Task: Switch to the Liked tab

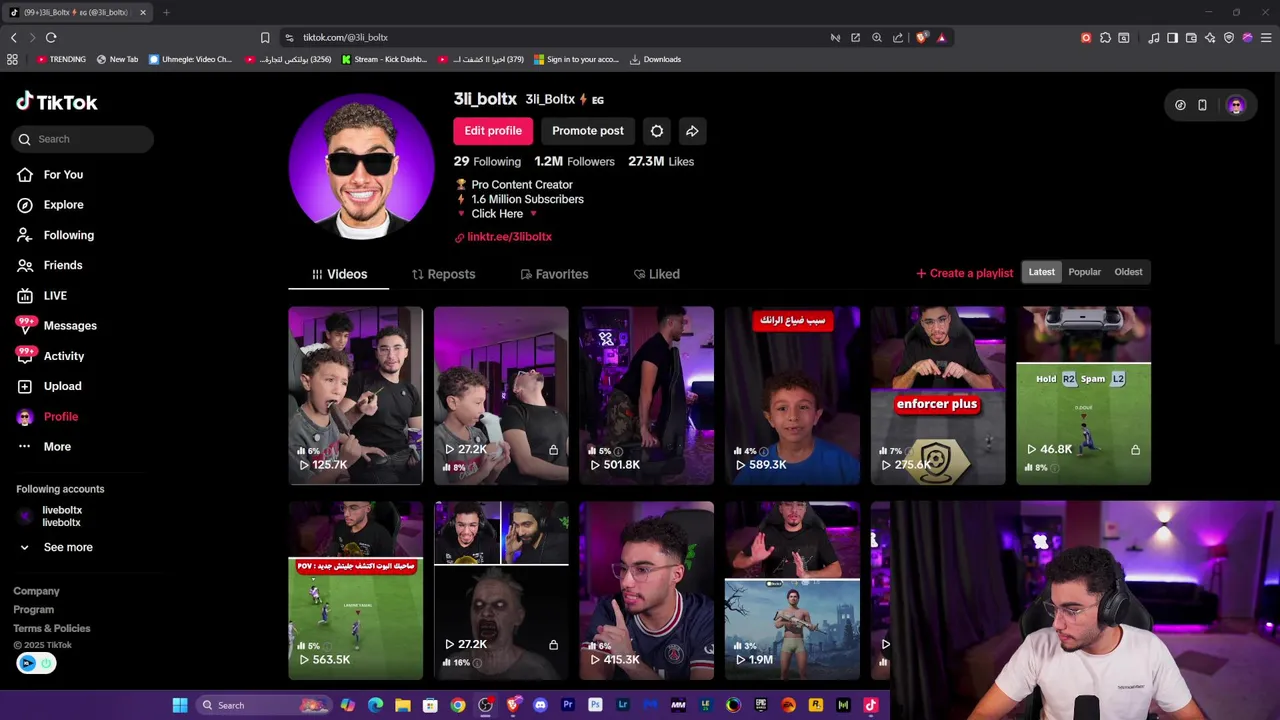Action: (657, 274)
